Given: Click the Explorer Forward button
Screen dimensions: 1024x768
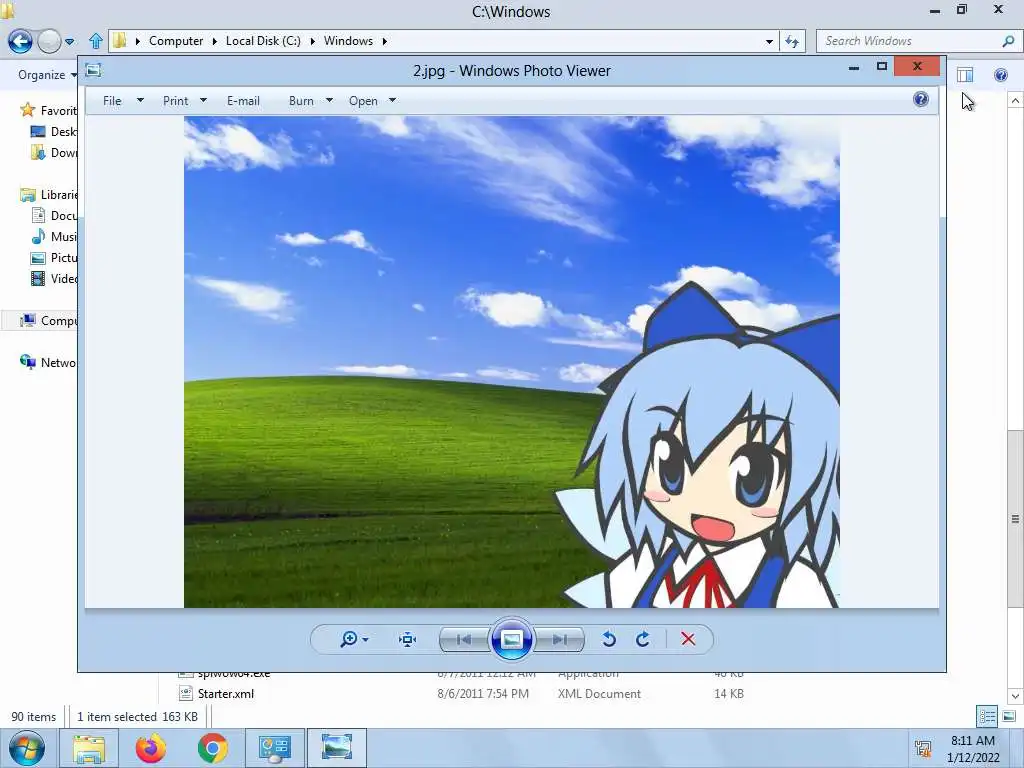Looking at the screenshot, I should tap(49, 41).
